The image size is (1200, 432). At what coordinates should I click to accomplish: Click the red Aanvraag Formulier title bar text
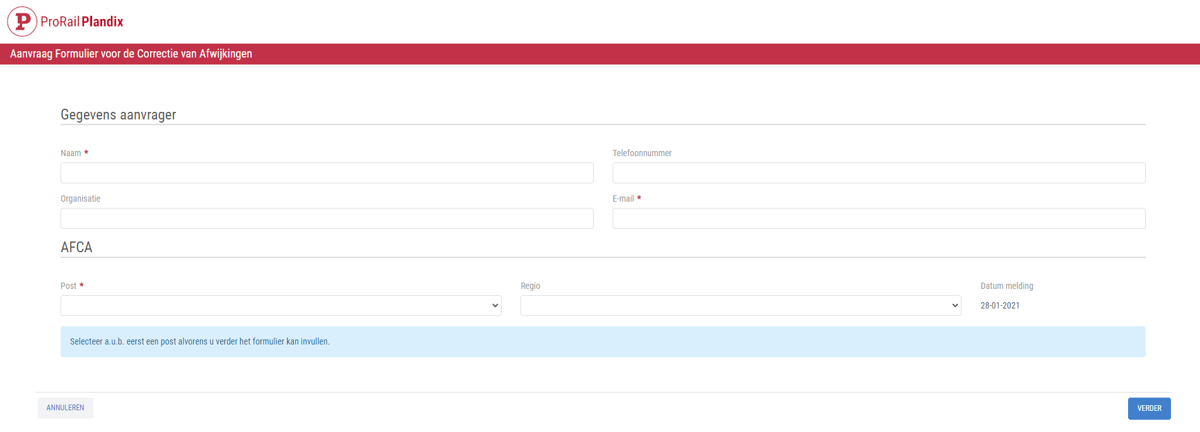click(131, 54)
